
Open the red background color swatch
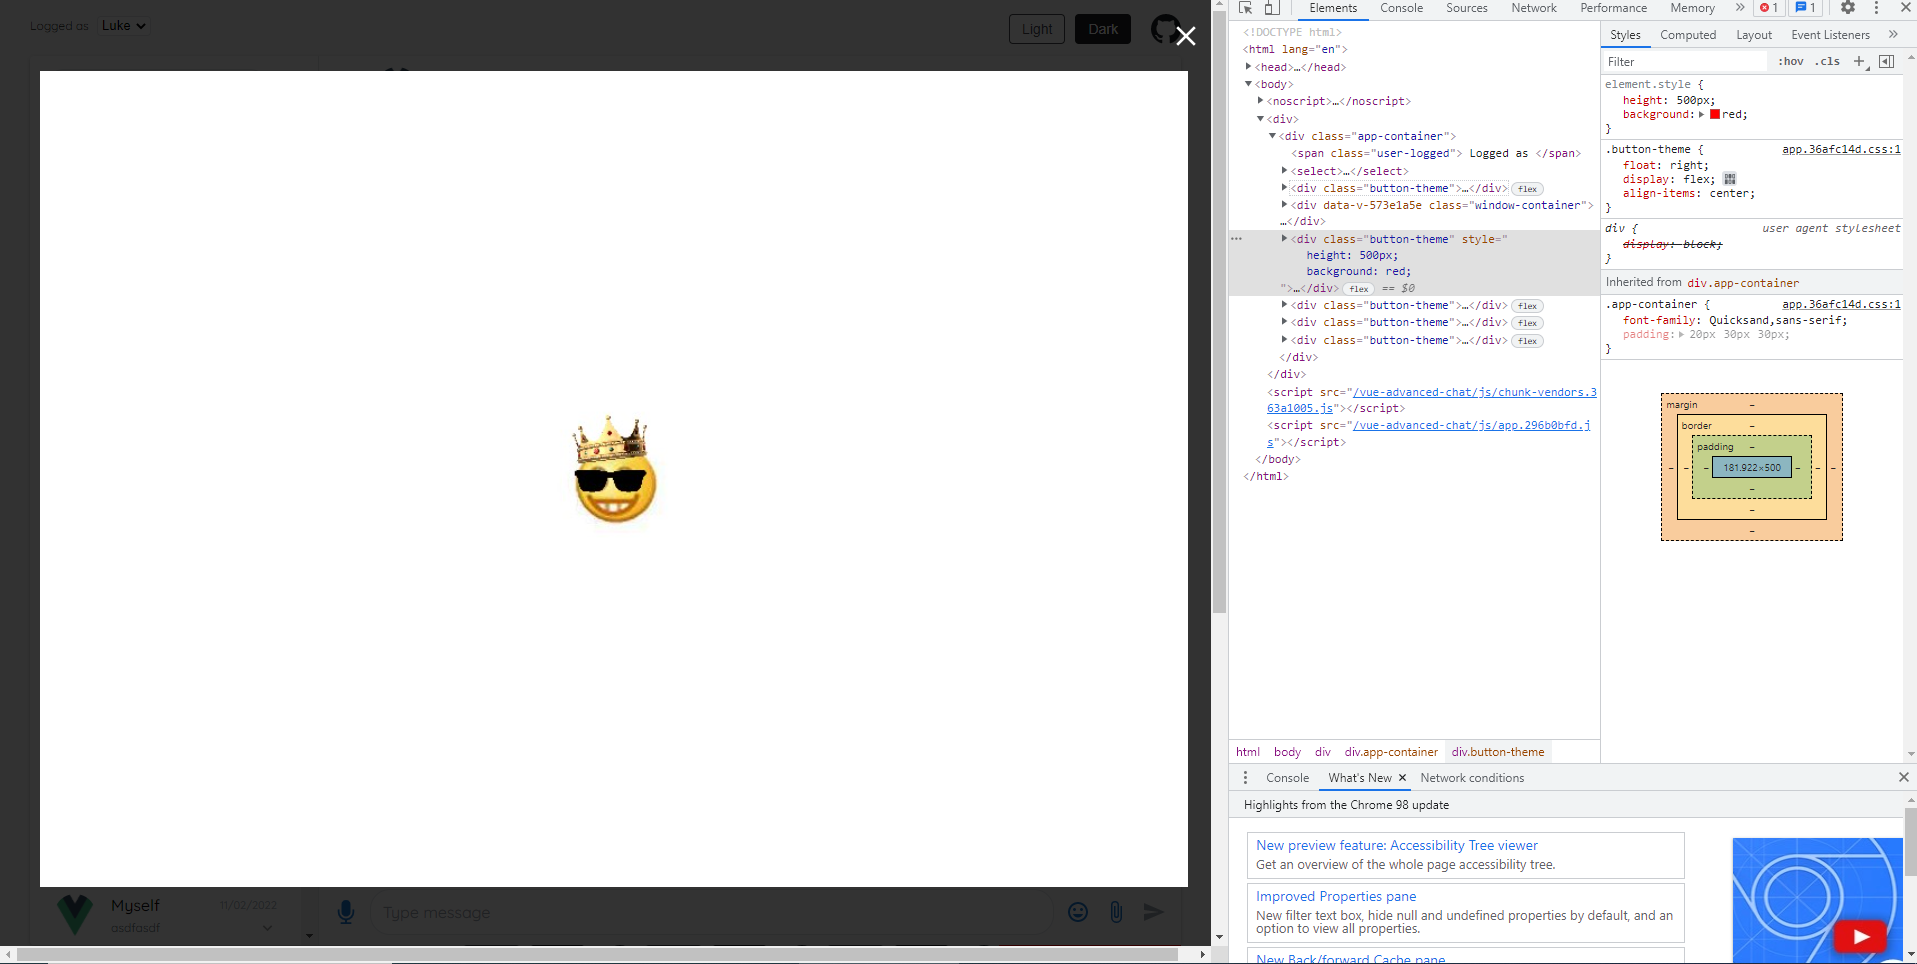click(x=1715, y=115)
